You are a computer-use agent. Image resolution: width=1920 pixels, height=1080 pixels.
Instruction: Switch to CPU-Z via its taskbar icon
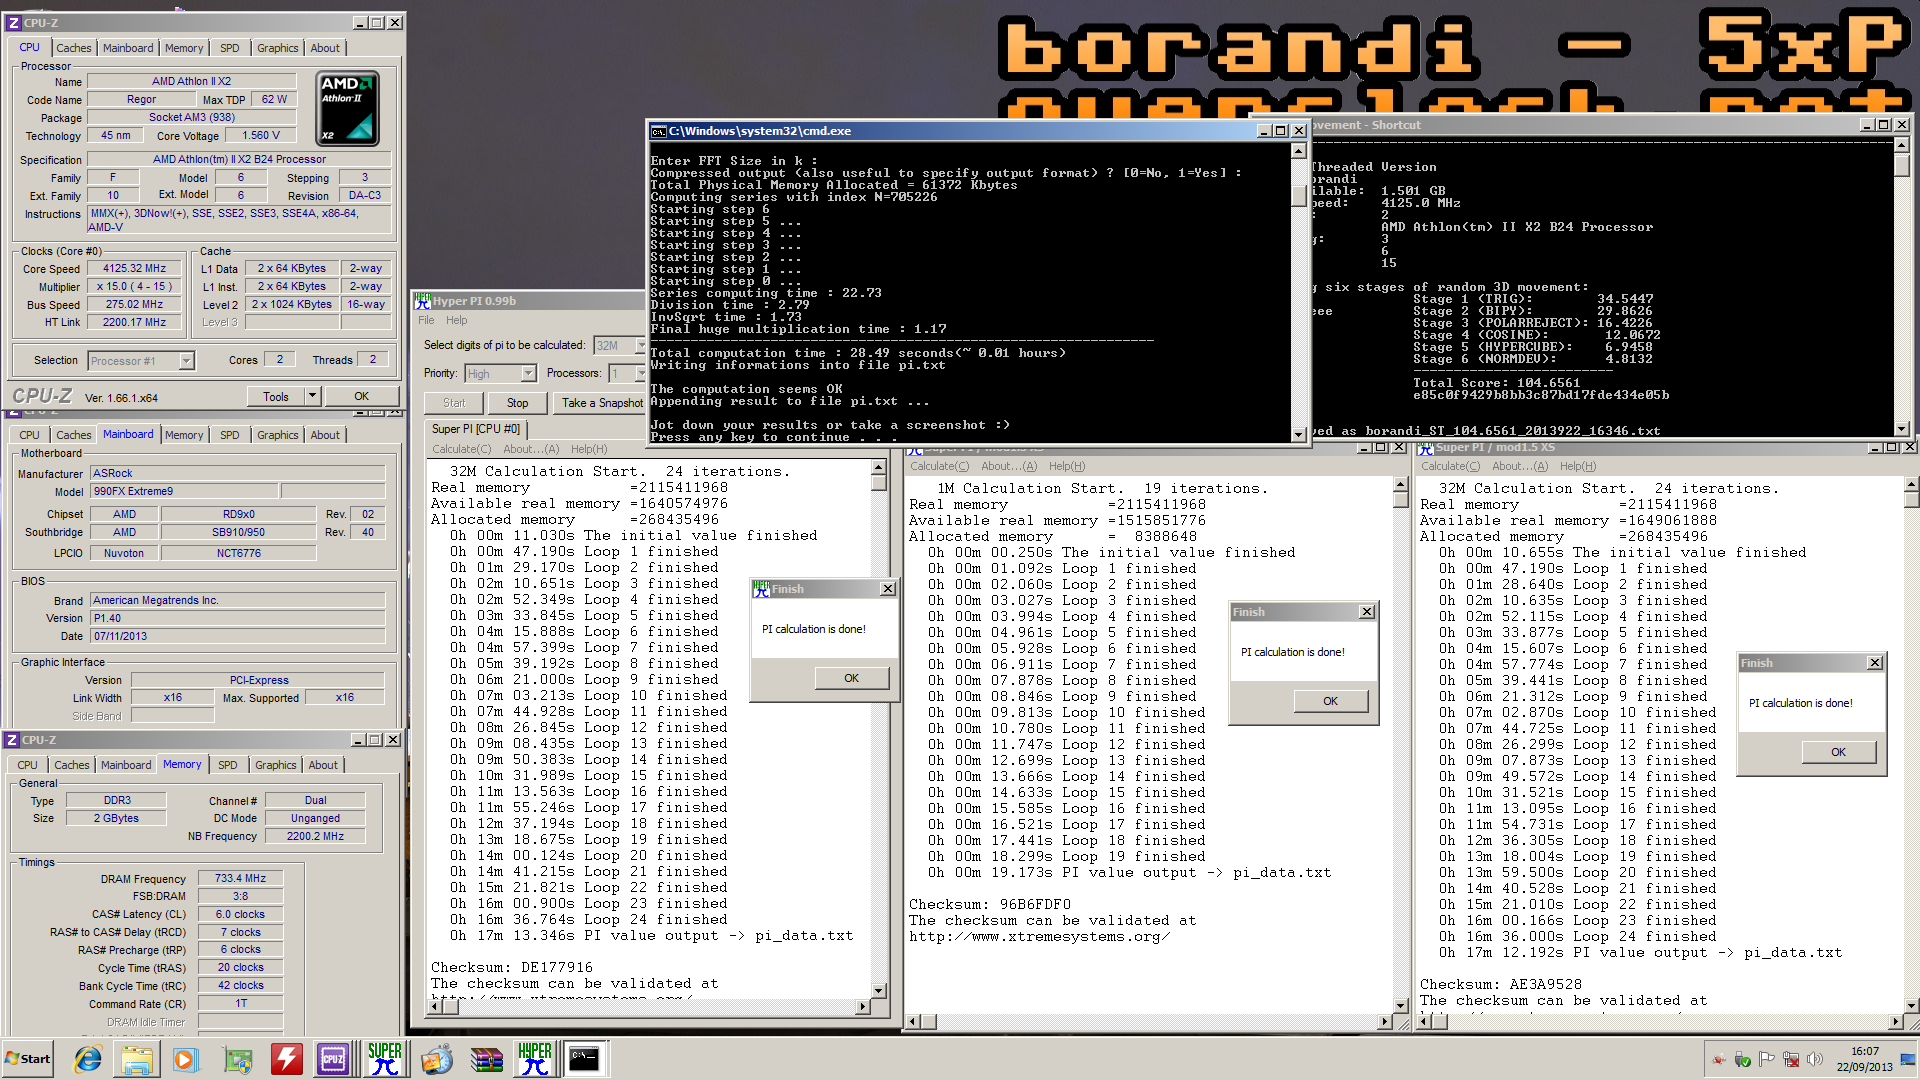tap(334, 1058)
